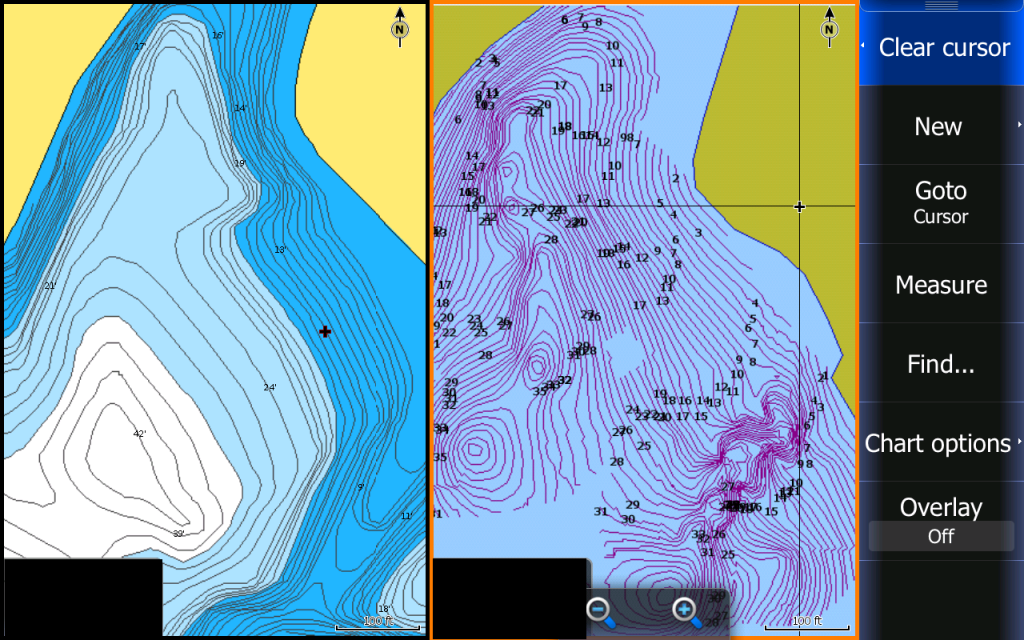Toggle the Overlay Off switch
1024x640 pixels.
(x=941, y=536)
